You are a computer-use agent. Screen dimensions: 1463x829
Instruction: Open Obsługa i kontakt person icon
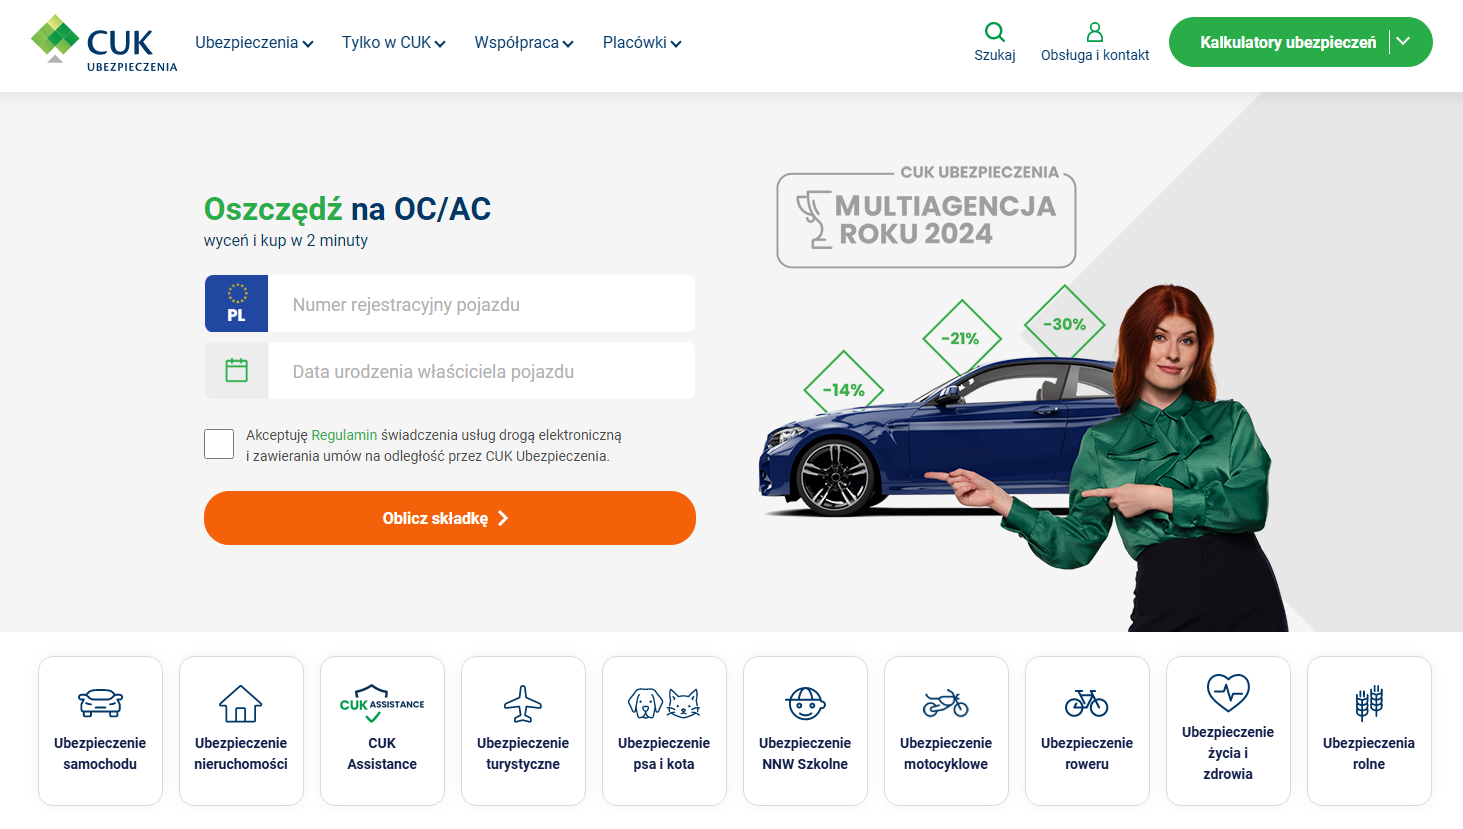[1095, 32]
